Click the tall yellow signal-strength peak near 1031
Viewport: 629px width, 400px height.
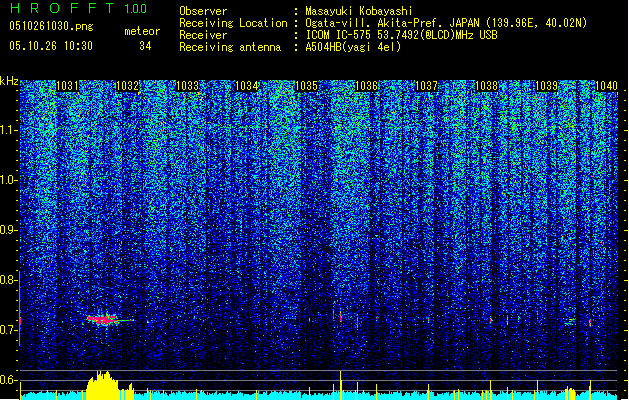pos(102,385)
